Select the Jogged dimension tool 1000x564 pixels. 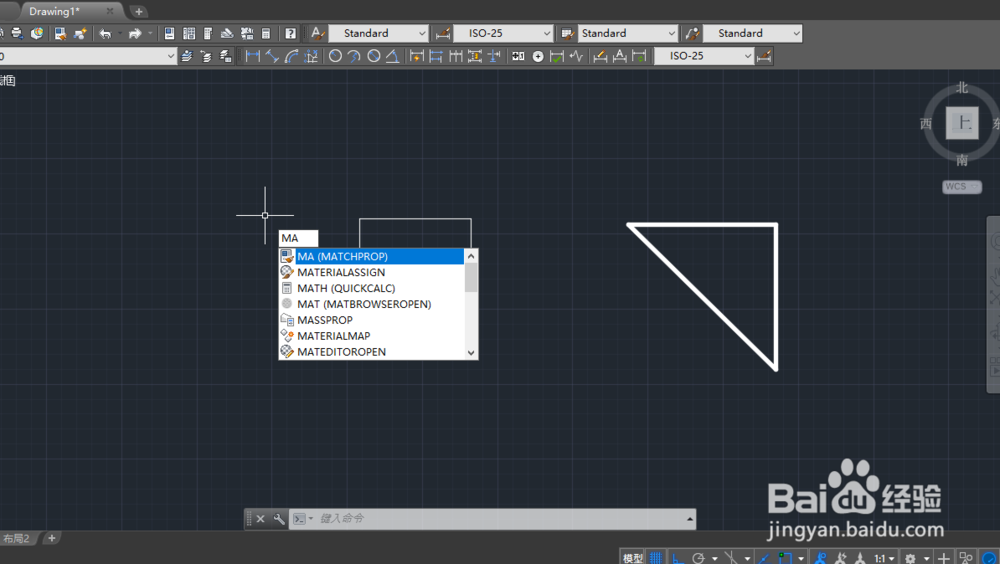[354, 56]
